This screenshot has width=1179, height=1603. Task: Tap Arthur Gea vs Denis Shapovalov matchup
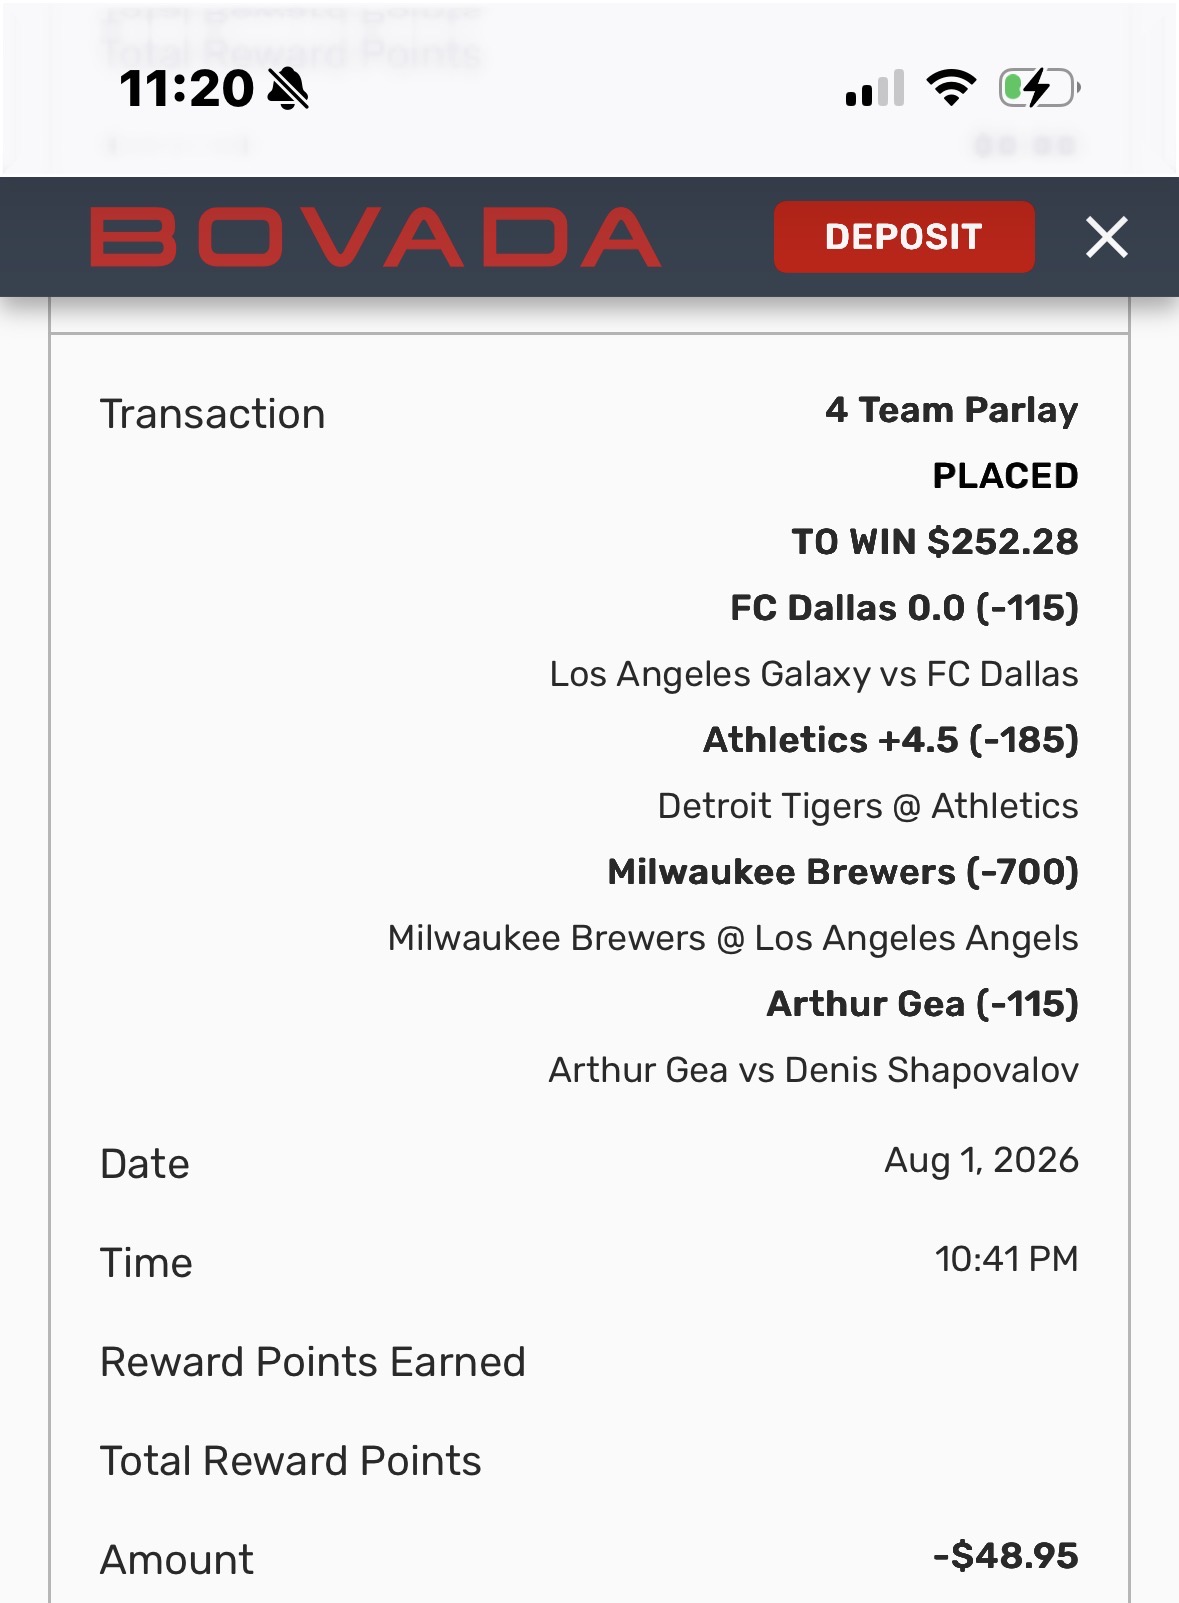[x=813, y=1070]
